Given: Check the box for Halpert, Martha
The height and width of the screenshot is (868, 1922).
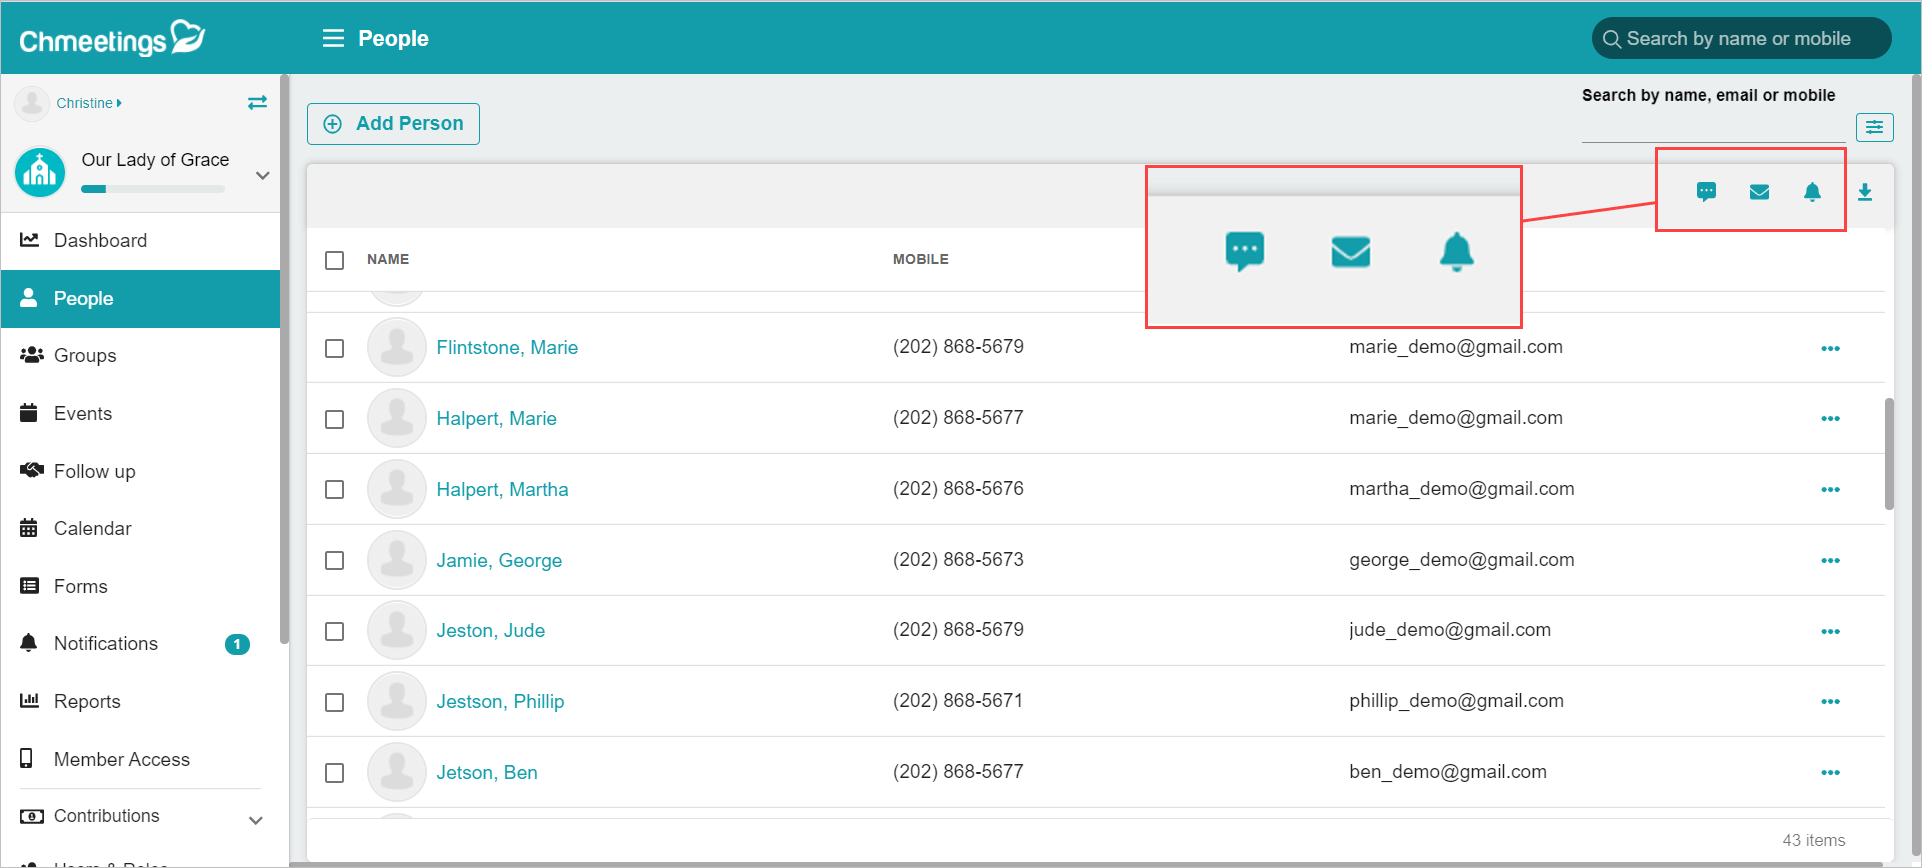Looking at the screenshot, I should (x=335, y=489).
